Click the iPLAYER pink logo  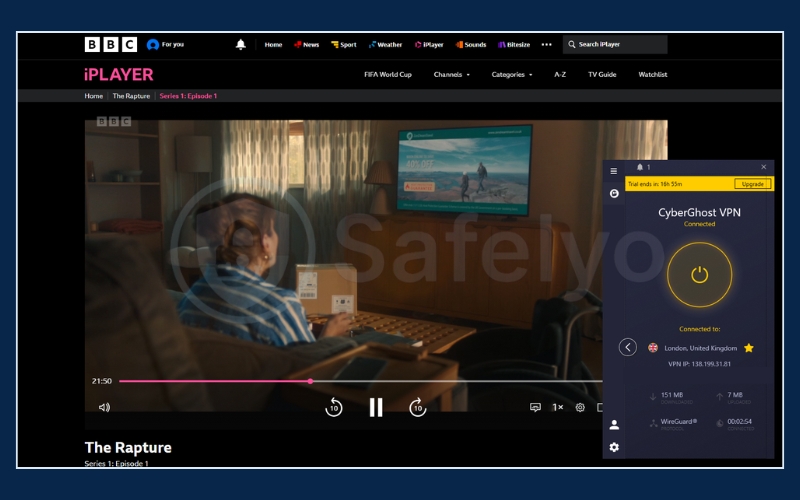point(118,74)
